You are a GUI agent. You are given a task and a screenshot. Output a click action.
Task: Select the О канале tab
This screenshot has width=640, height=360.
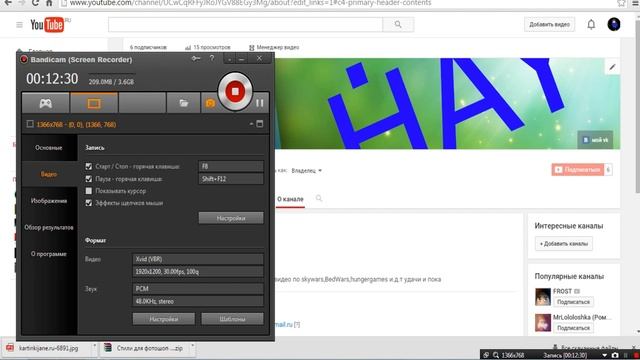tap(290, 199)
